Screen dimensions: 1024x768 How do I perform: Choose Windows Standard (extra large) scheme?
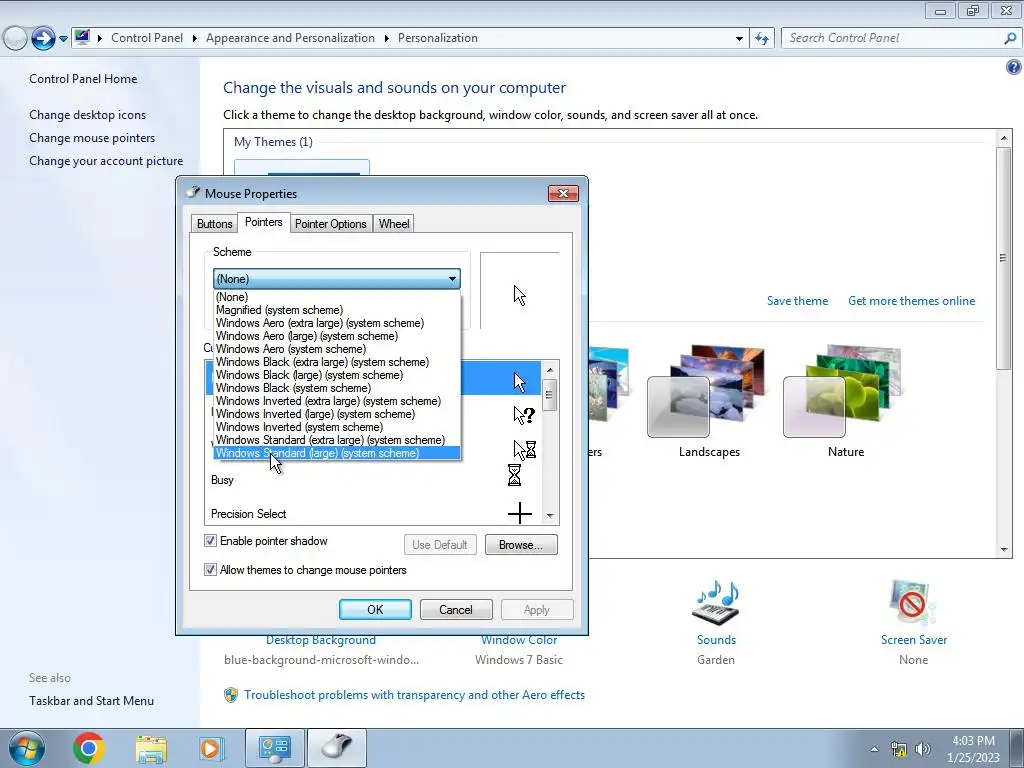click(x=337, y=440)
